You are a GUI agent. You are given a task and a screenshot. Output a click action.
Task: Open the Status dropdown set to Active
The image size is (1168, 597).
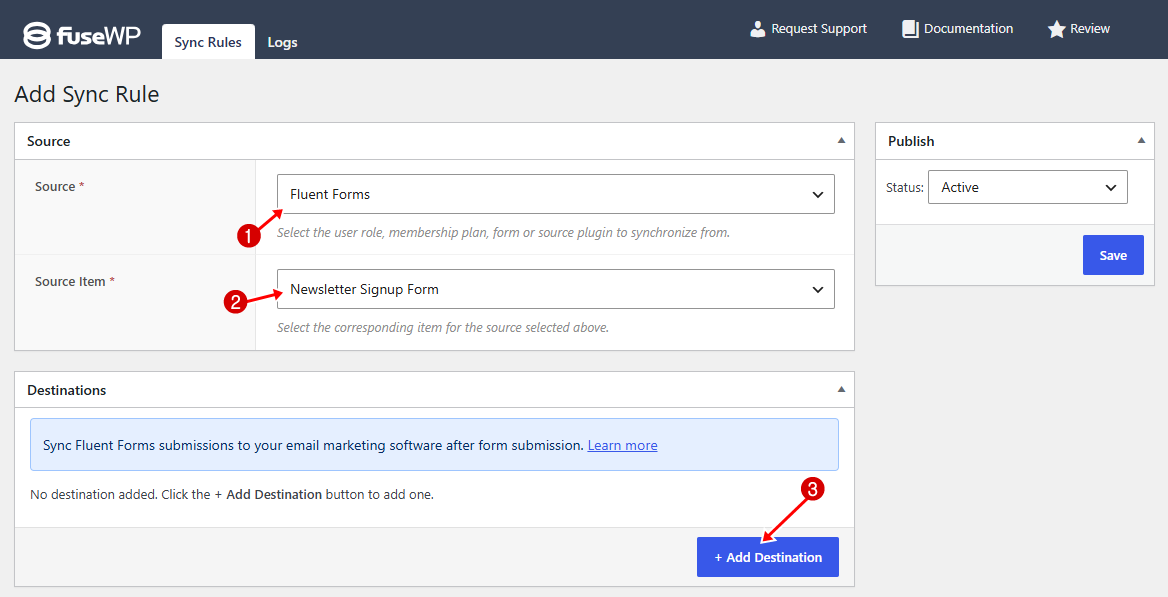(x=1027, y=187)
